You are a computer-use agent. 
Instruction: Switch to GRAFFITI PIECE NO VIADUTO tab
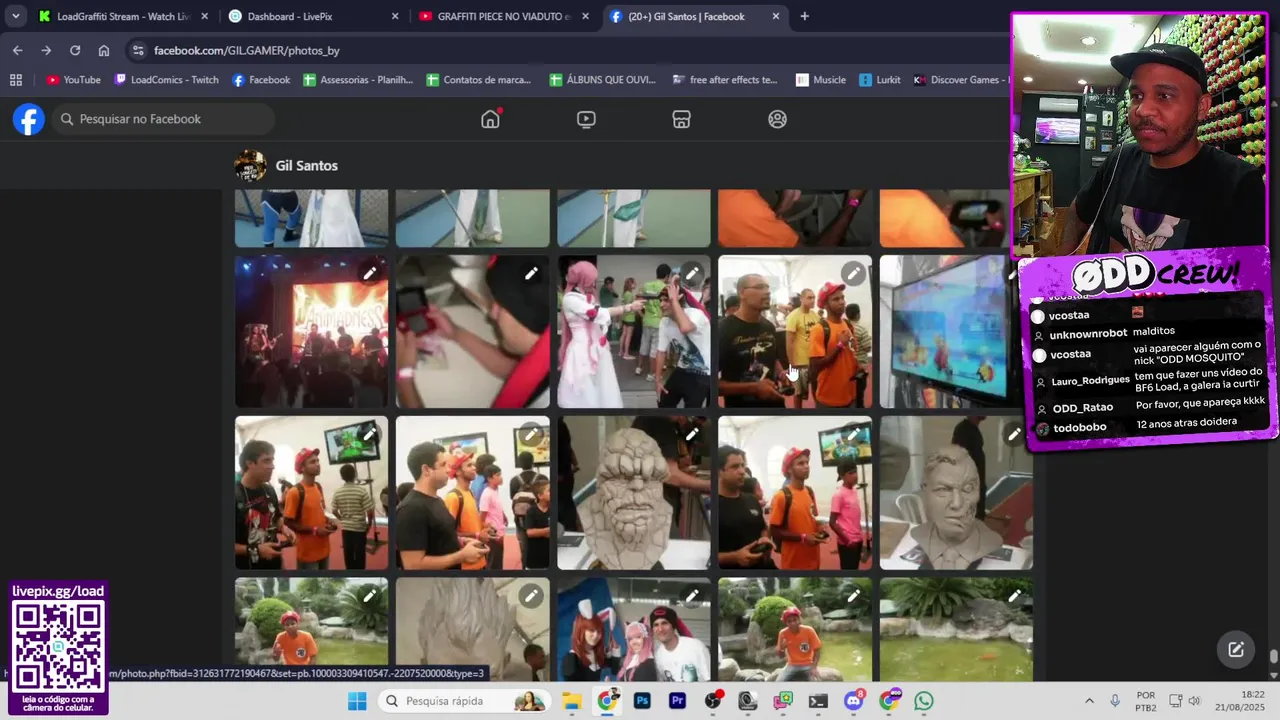[503, 16]
